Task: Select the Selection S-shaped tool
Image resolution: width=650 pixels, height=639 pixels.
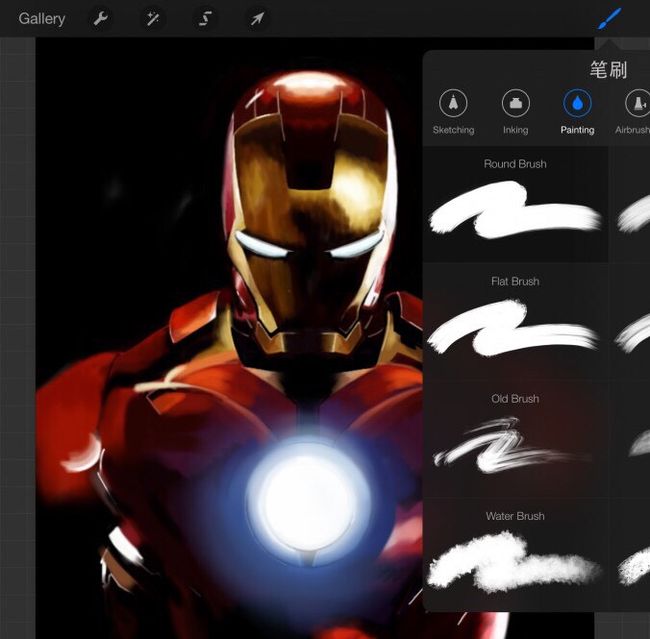Action: (x=205, y=19)
